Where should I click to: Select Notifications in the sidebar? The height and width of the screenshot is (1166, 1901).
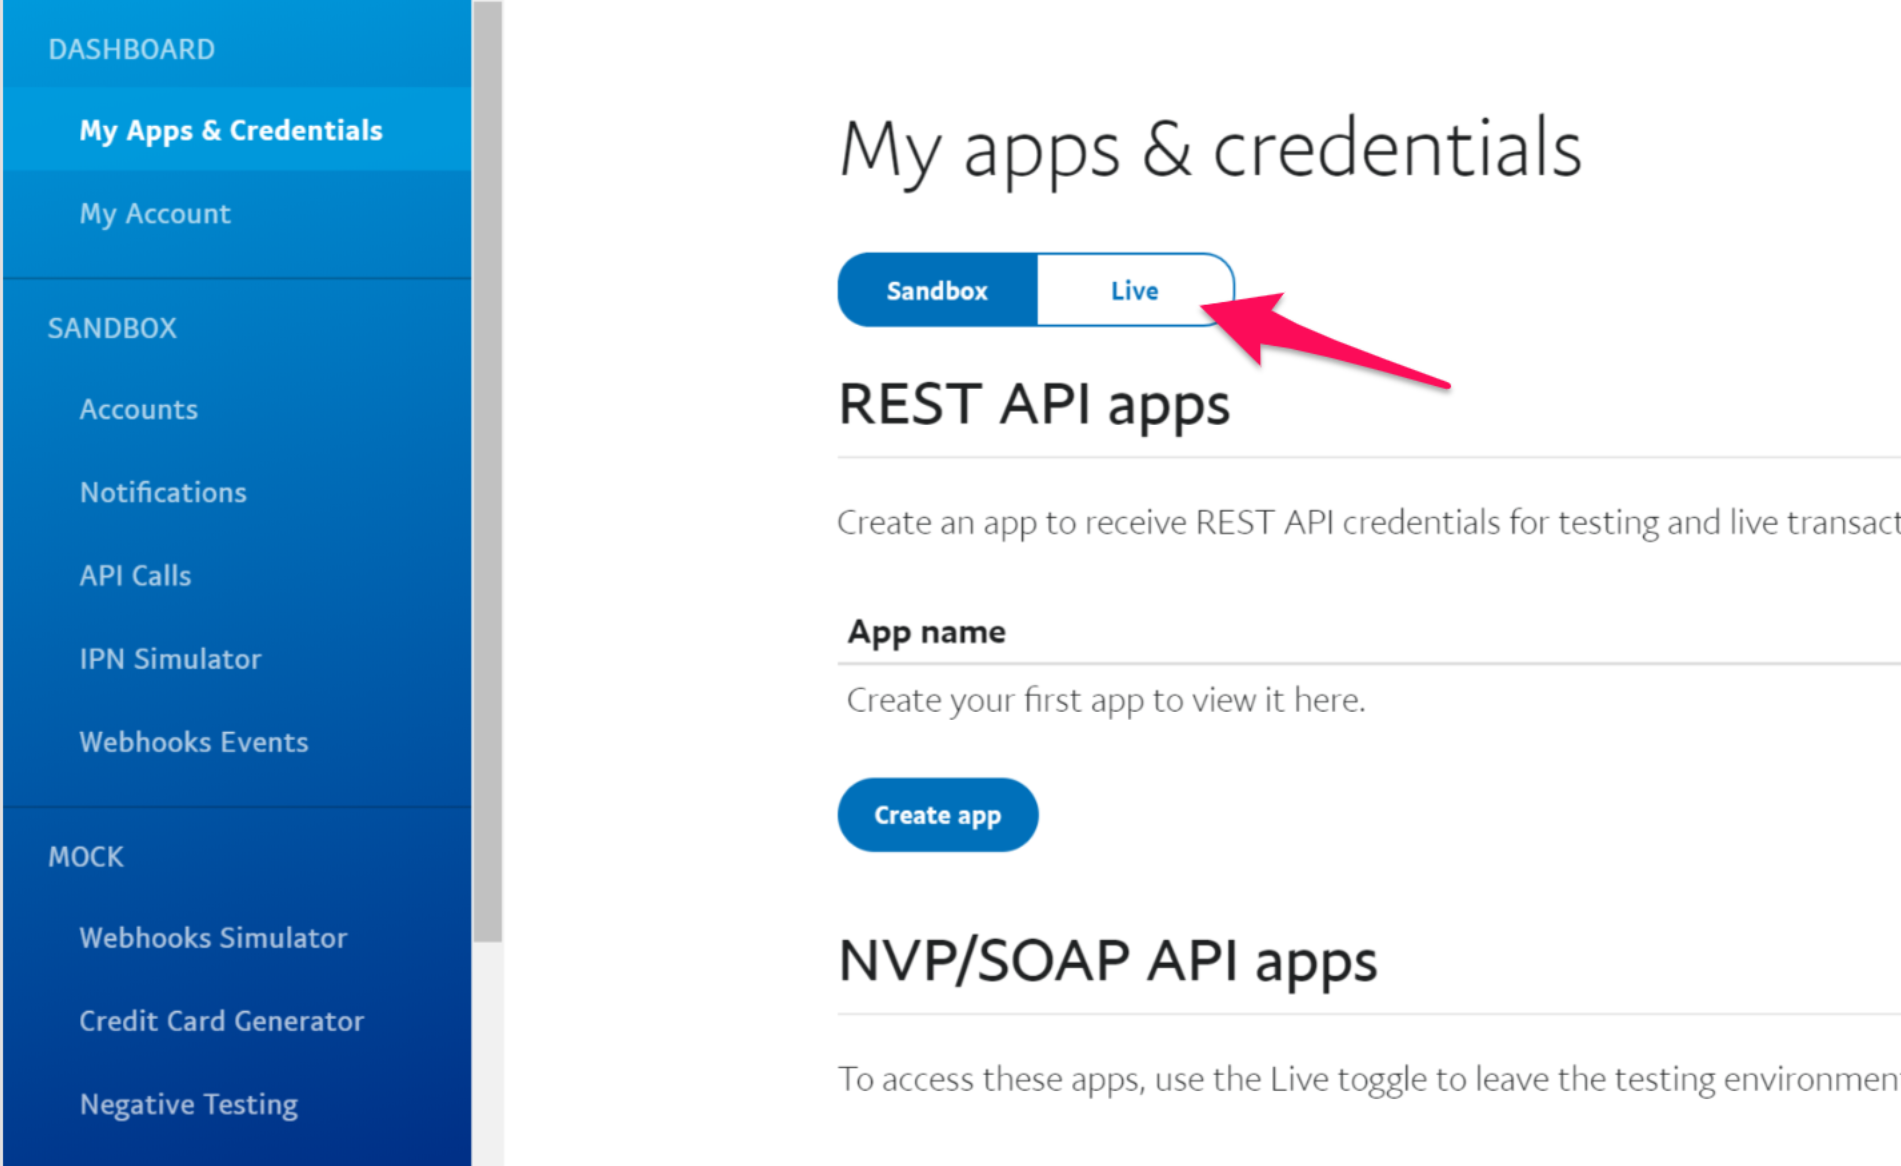click(x=163, y=492)
